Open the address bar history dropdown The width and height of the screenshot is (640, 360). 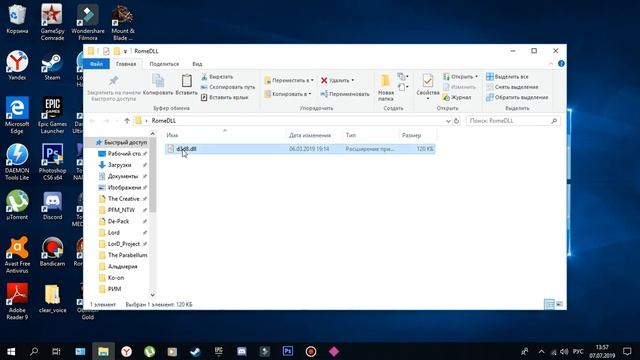(x=448, y=121)
